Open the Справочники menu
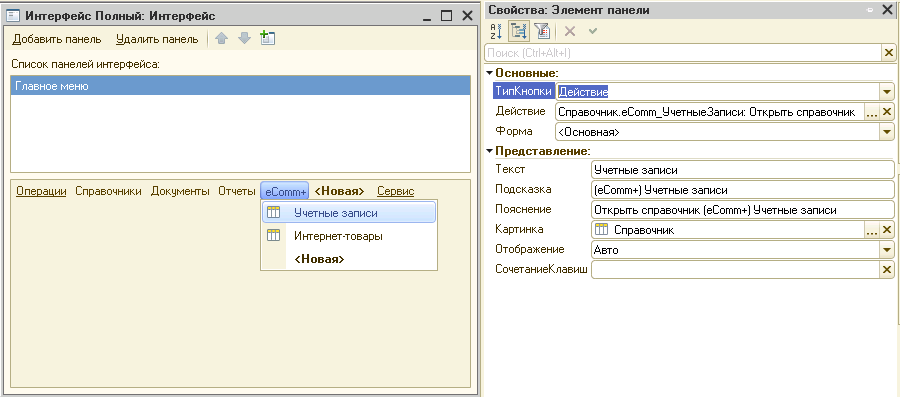 pos(108,191)
